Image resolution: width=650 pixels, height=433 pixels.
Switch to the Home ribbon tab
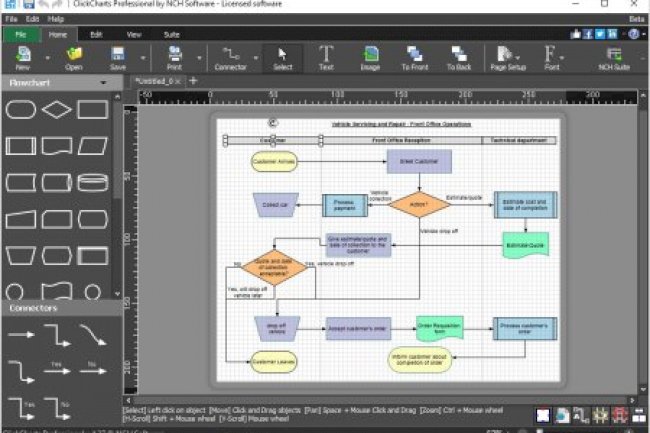[58, 34]
